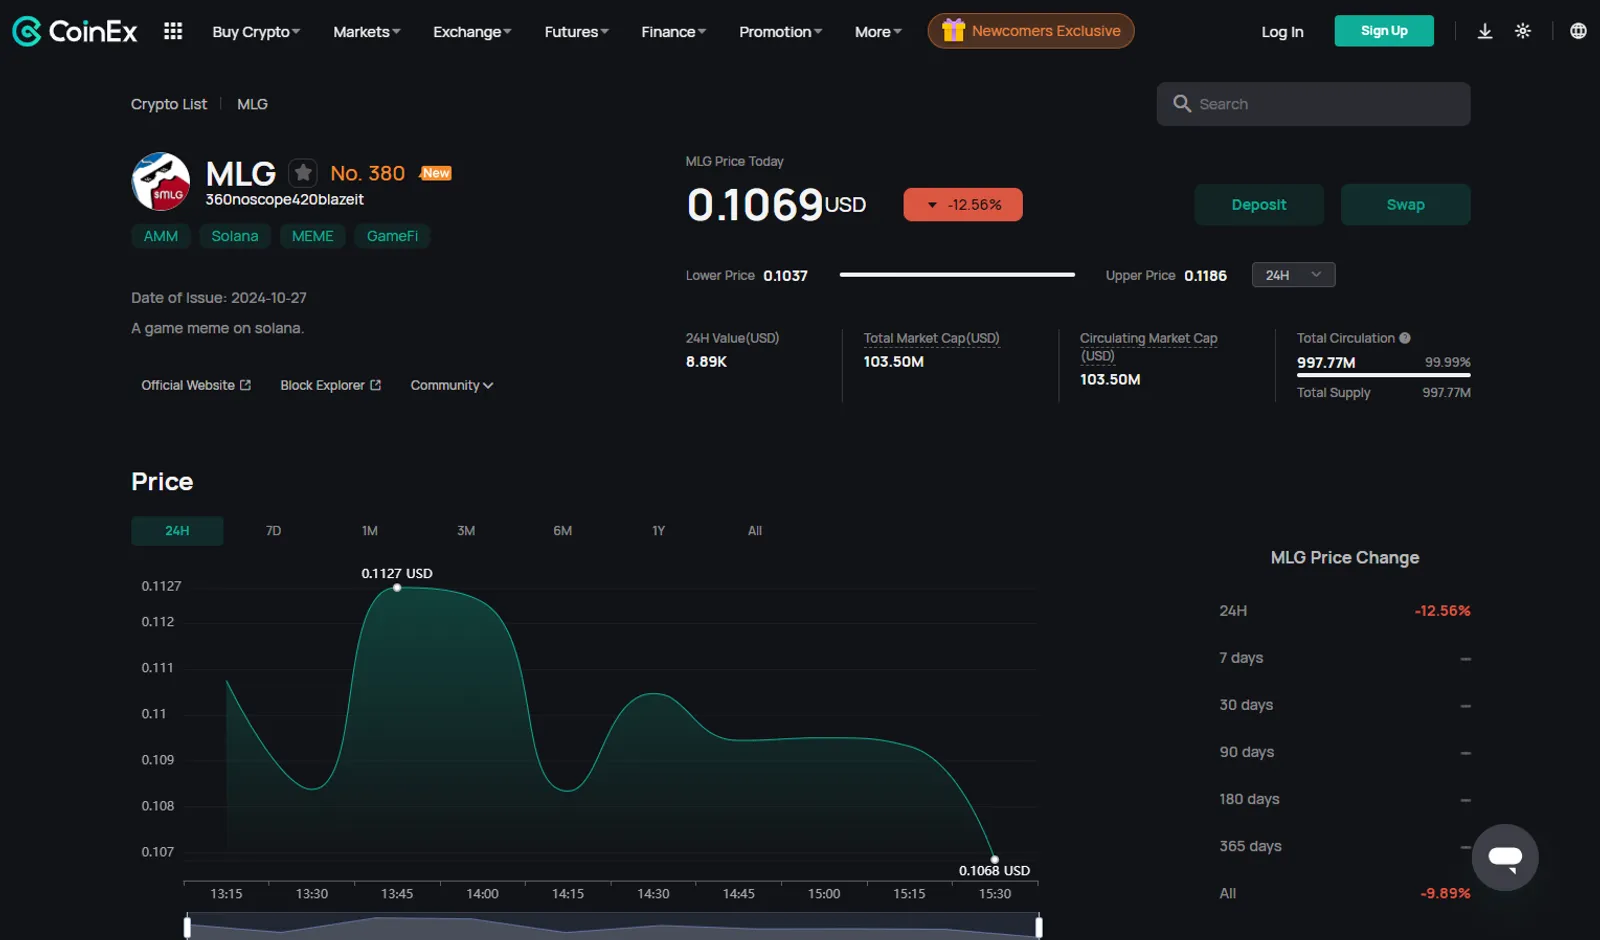This screenshot has height=940, width=1600.
Task: Click the left chart range handle
Action: pos(187,926)
